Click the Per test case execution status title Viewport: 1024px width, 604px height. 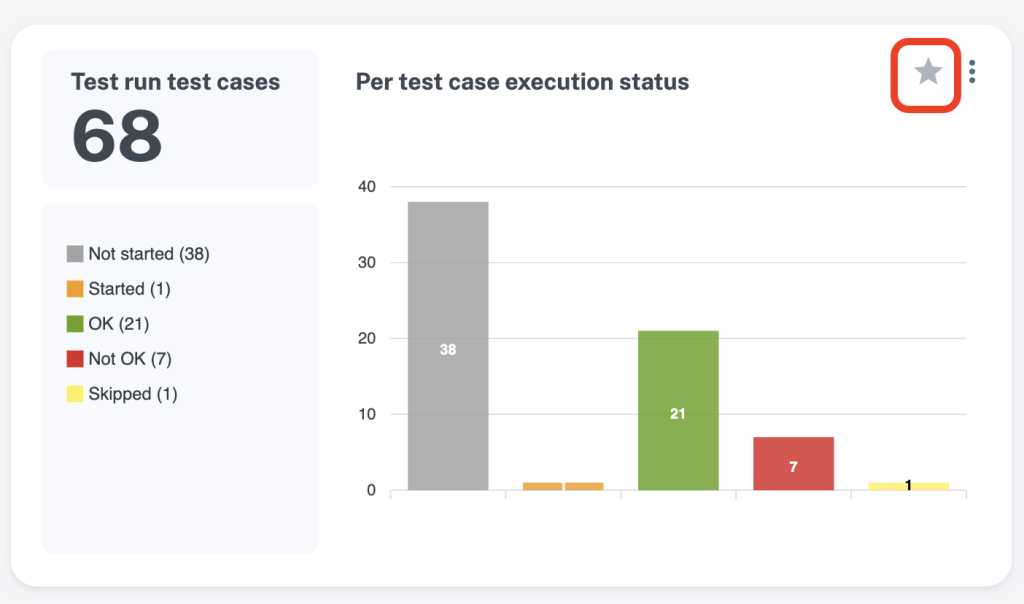click(522, 82)
